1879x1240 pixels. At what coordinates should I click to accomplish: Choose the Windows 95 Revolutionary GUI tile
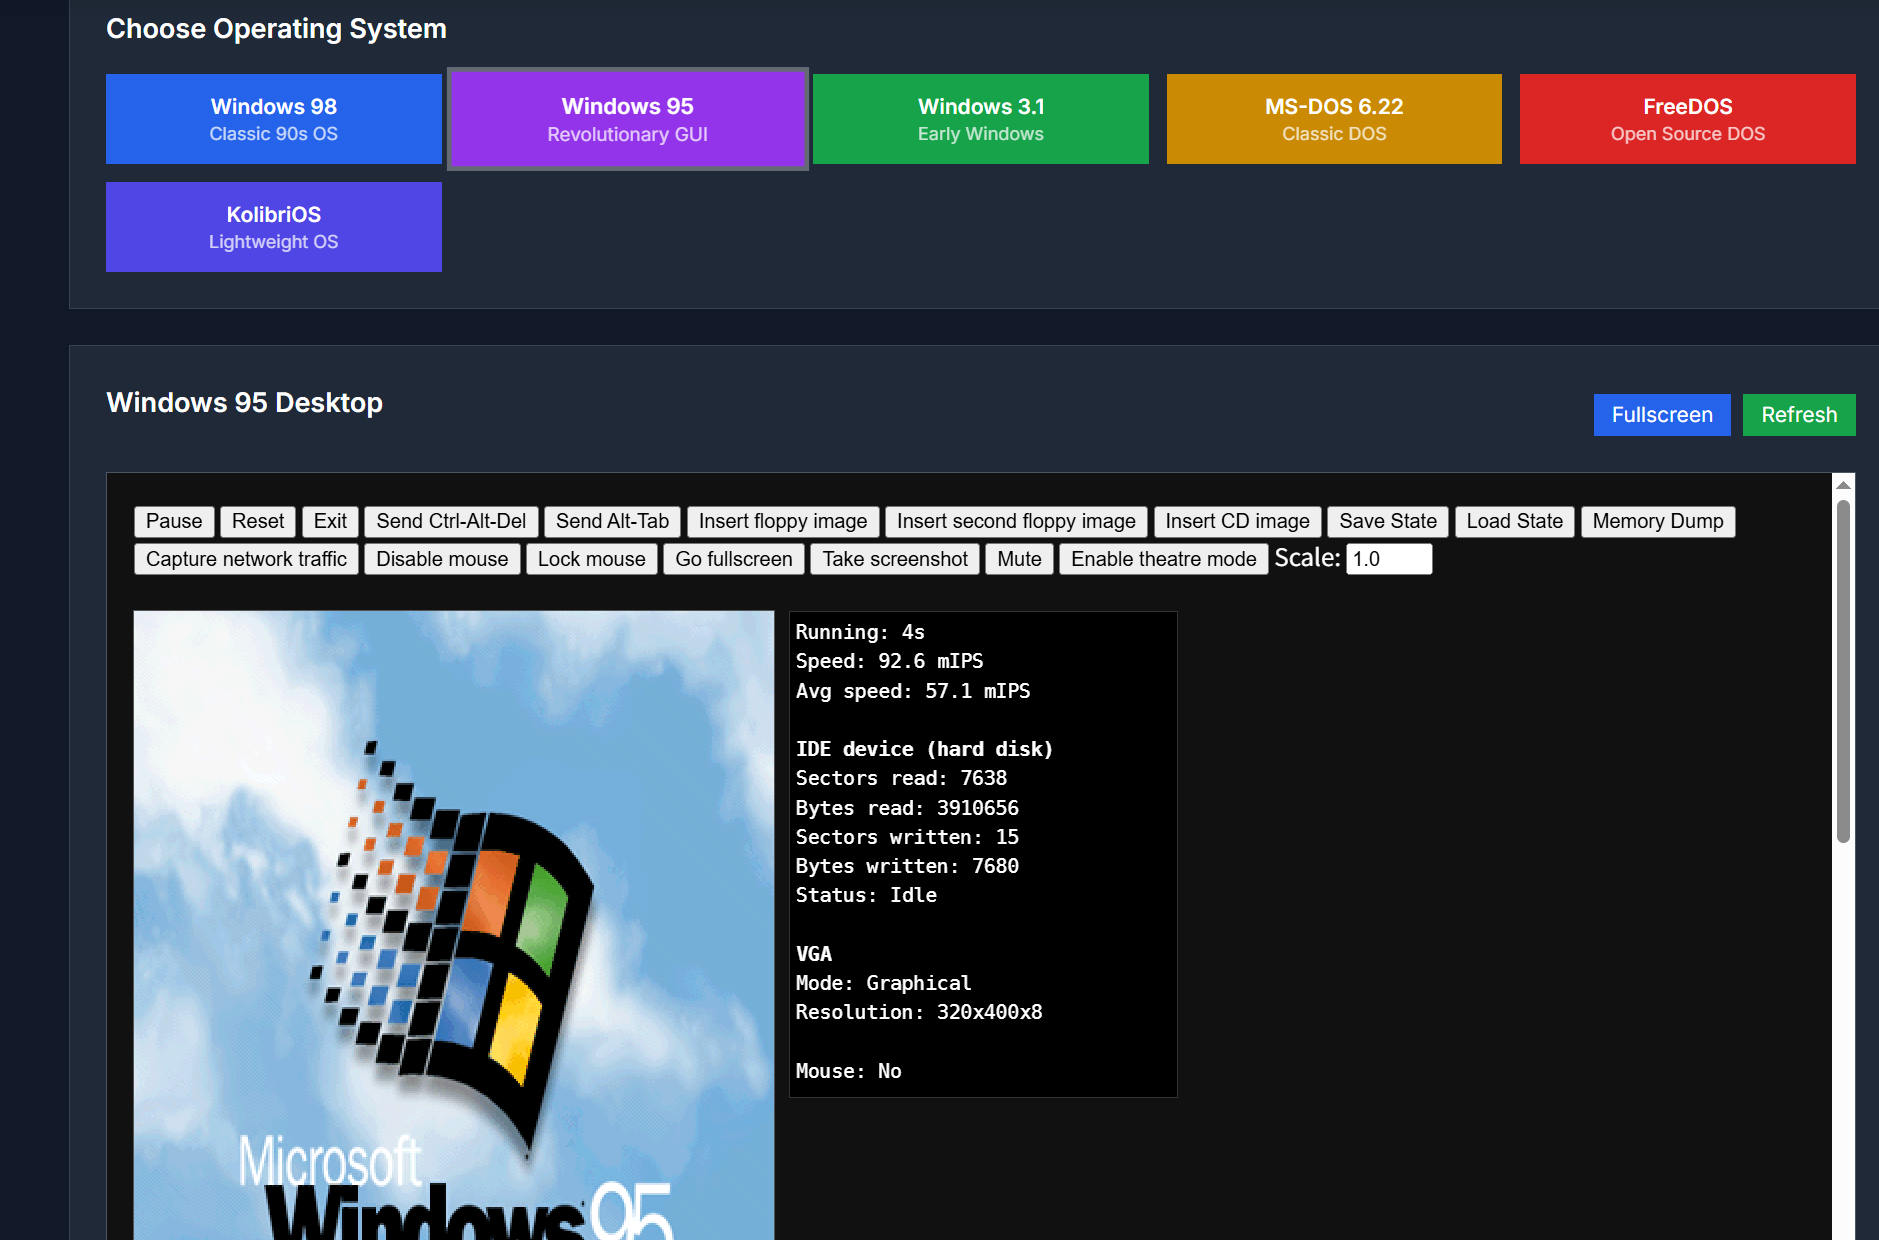628,119
